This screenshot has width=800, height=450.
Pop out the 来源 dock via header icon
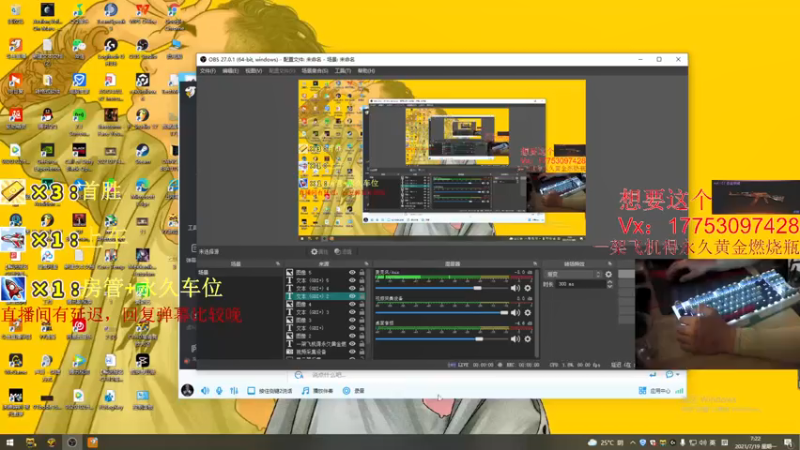point(366,264)
